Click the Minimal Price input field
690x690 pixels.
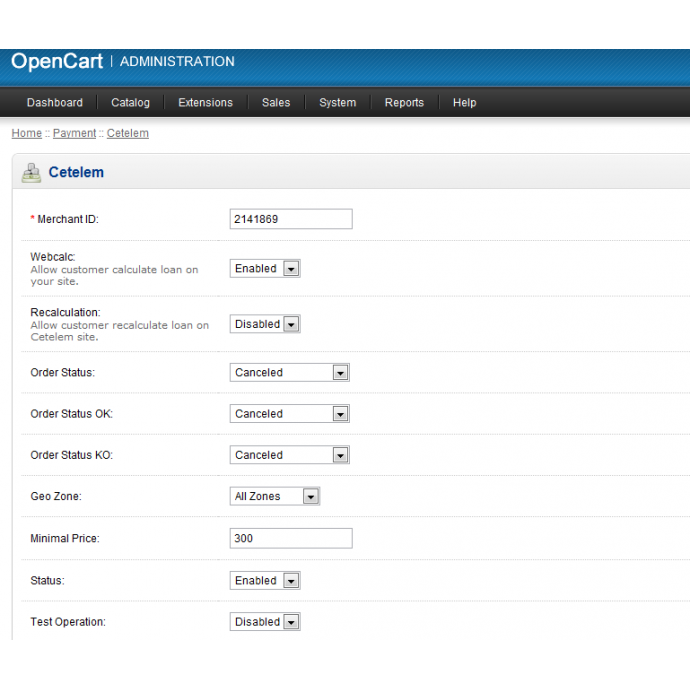291,538
